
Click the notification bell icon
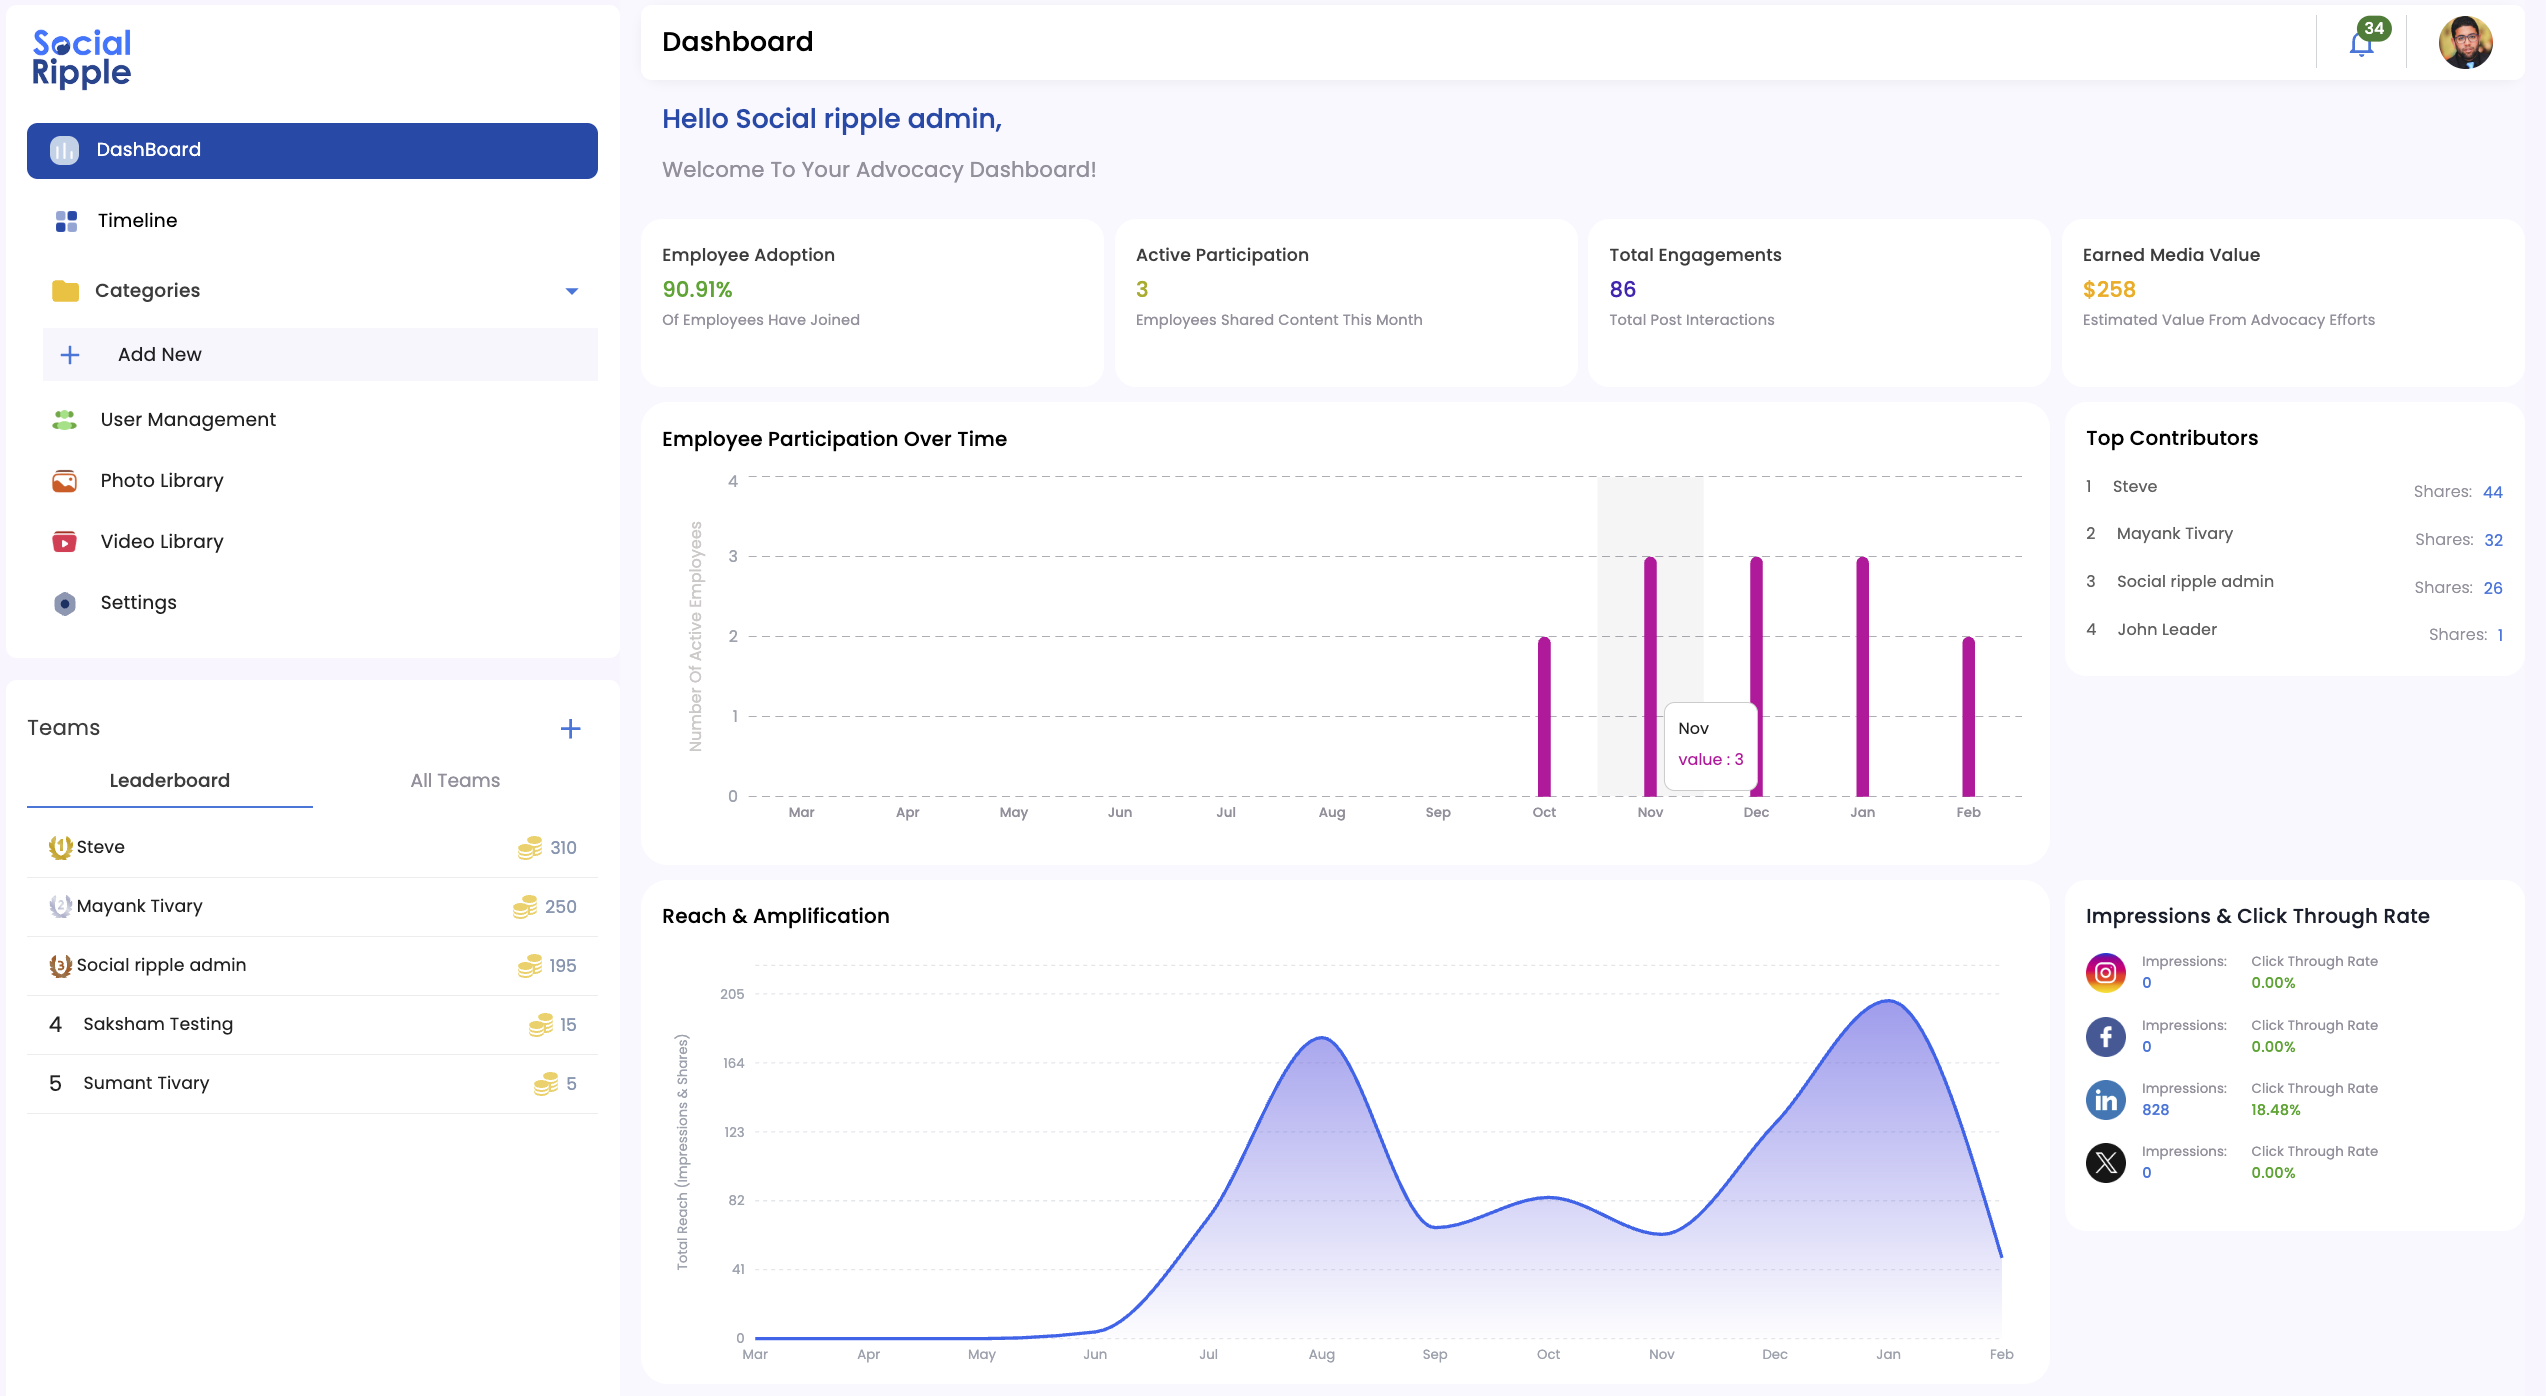pyautogui.click(x=2361, y=43)
